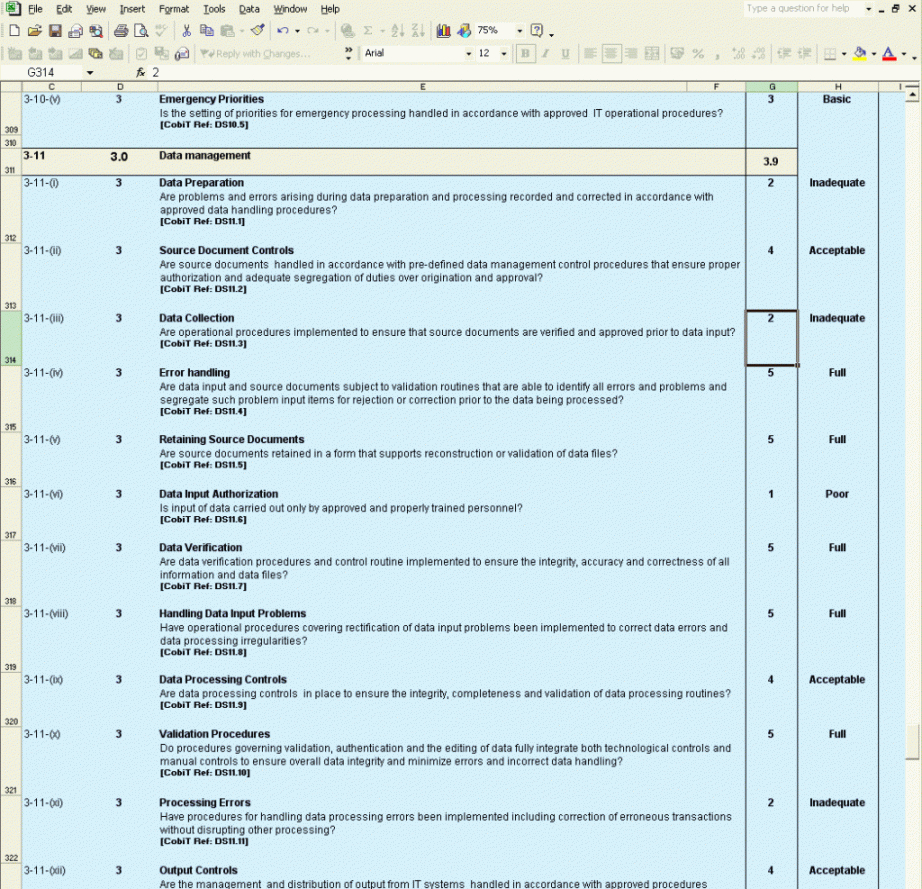
Task: Click the Save icon in toolbar
Action: 56,31
